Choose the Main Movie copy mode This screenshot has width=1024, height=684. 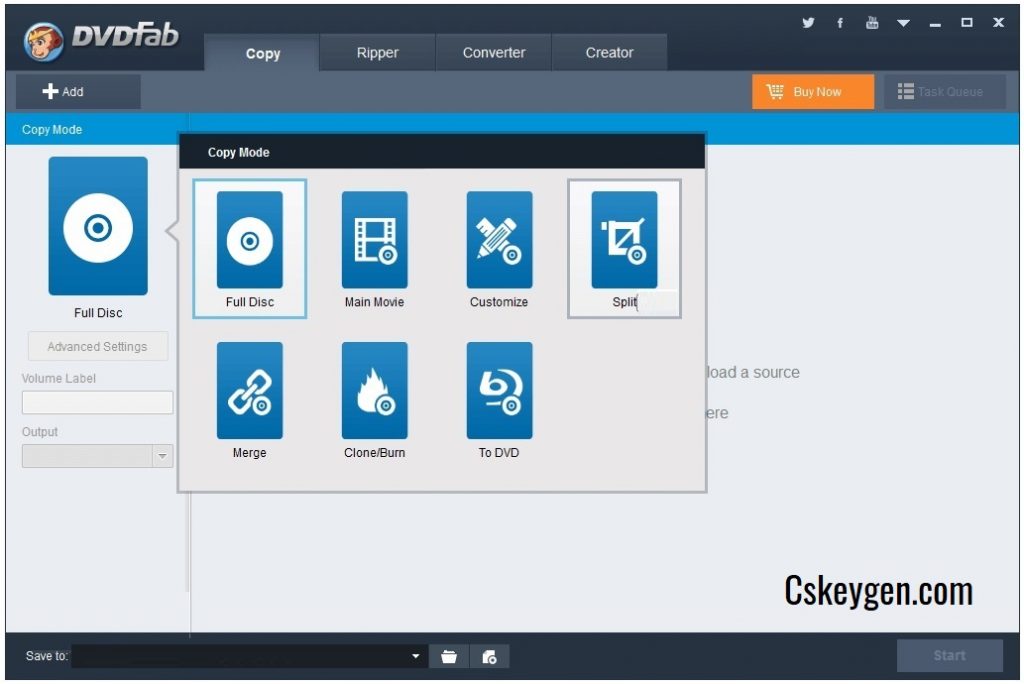point(374,249)
